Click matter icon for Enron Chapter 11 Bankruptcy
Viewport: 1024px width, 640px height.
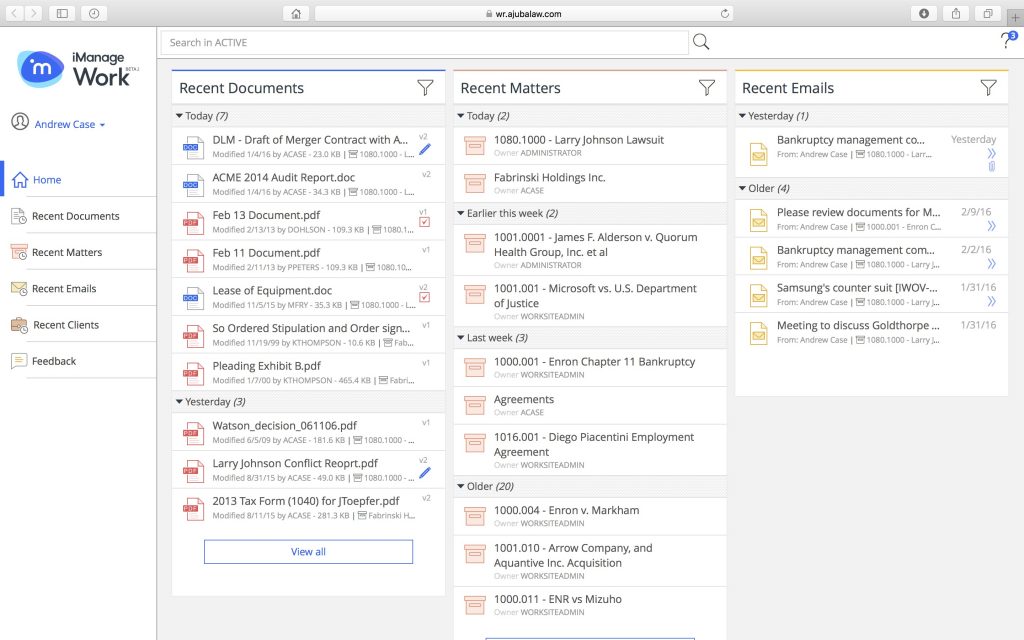click(475, 368)
